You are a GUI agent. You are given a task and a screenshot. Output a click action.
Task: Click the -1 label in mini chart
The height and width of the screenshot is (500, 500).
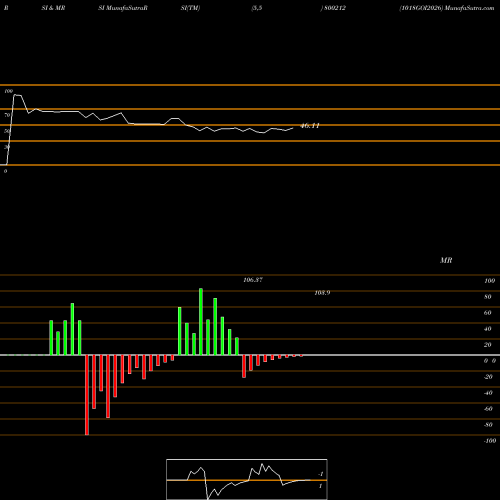(321, 474)
